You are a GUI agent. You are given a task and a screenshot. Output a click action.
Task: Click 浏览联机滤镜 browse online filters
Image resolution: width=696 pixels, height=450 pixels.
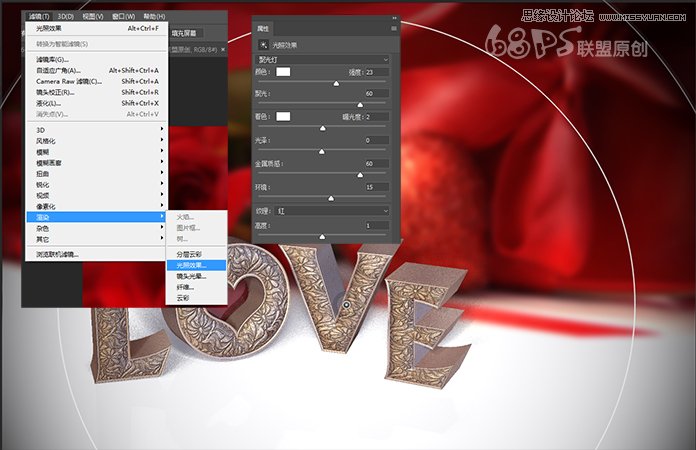97,255
